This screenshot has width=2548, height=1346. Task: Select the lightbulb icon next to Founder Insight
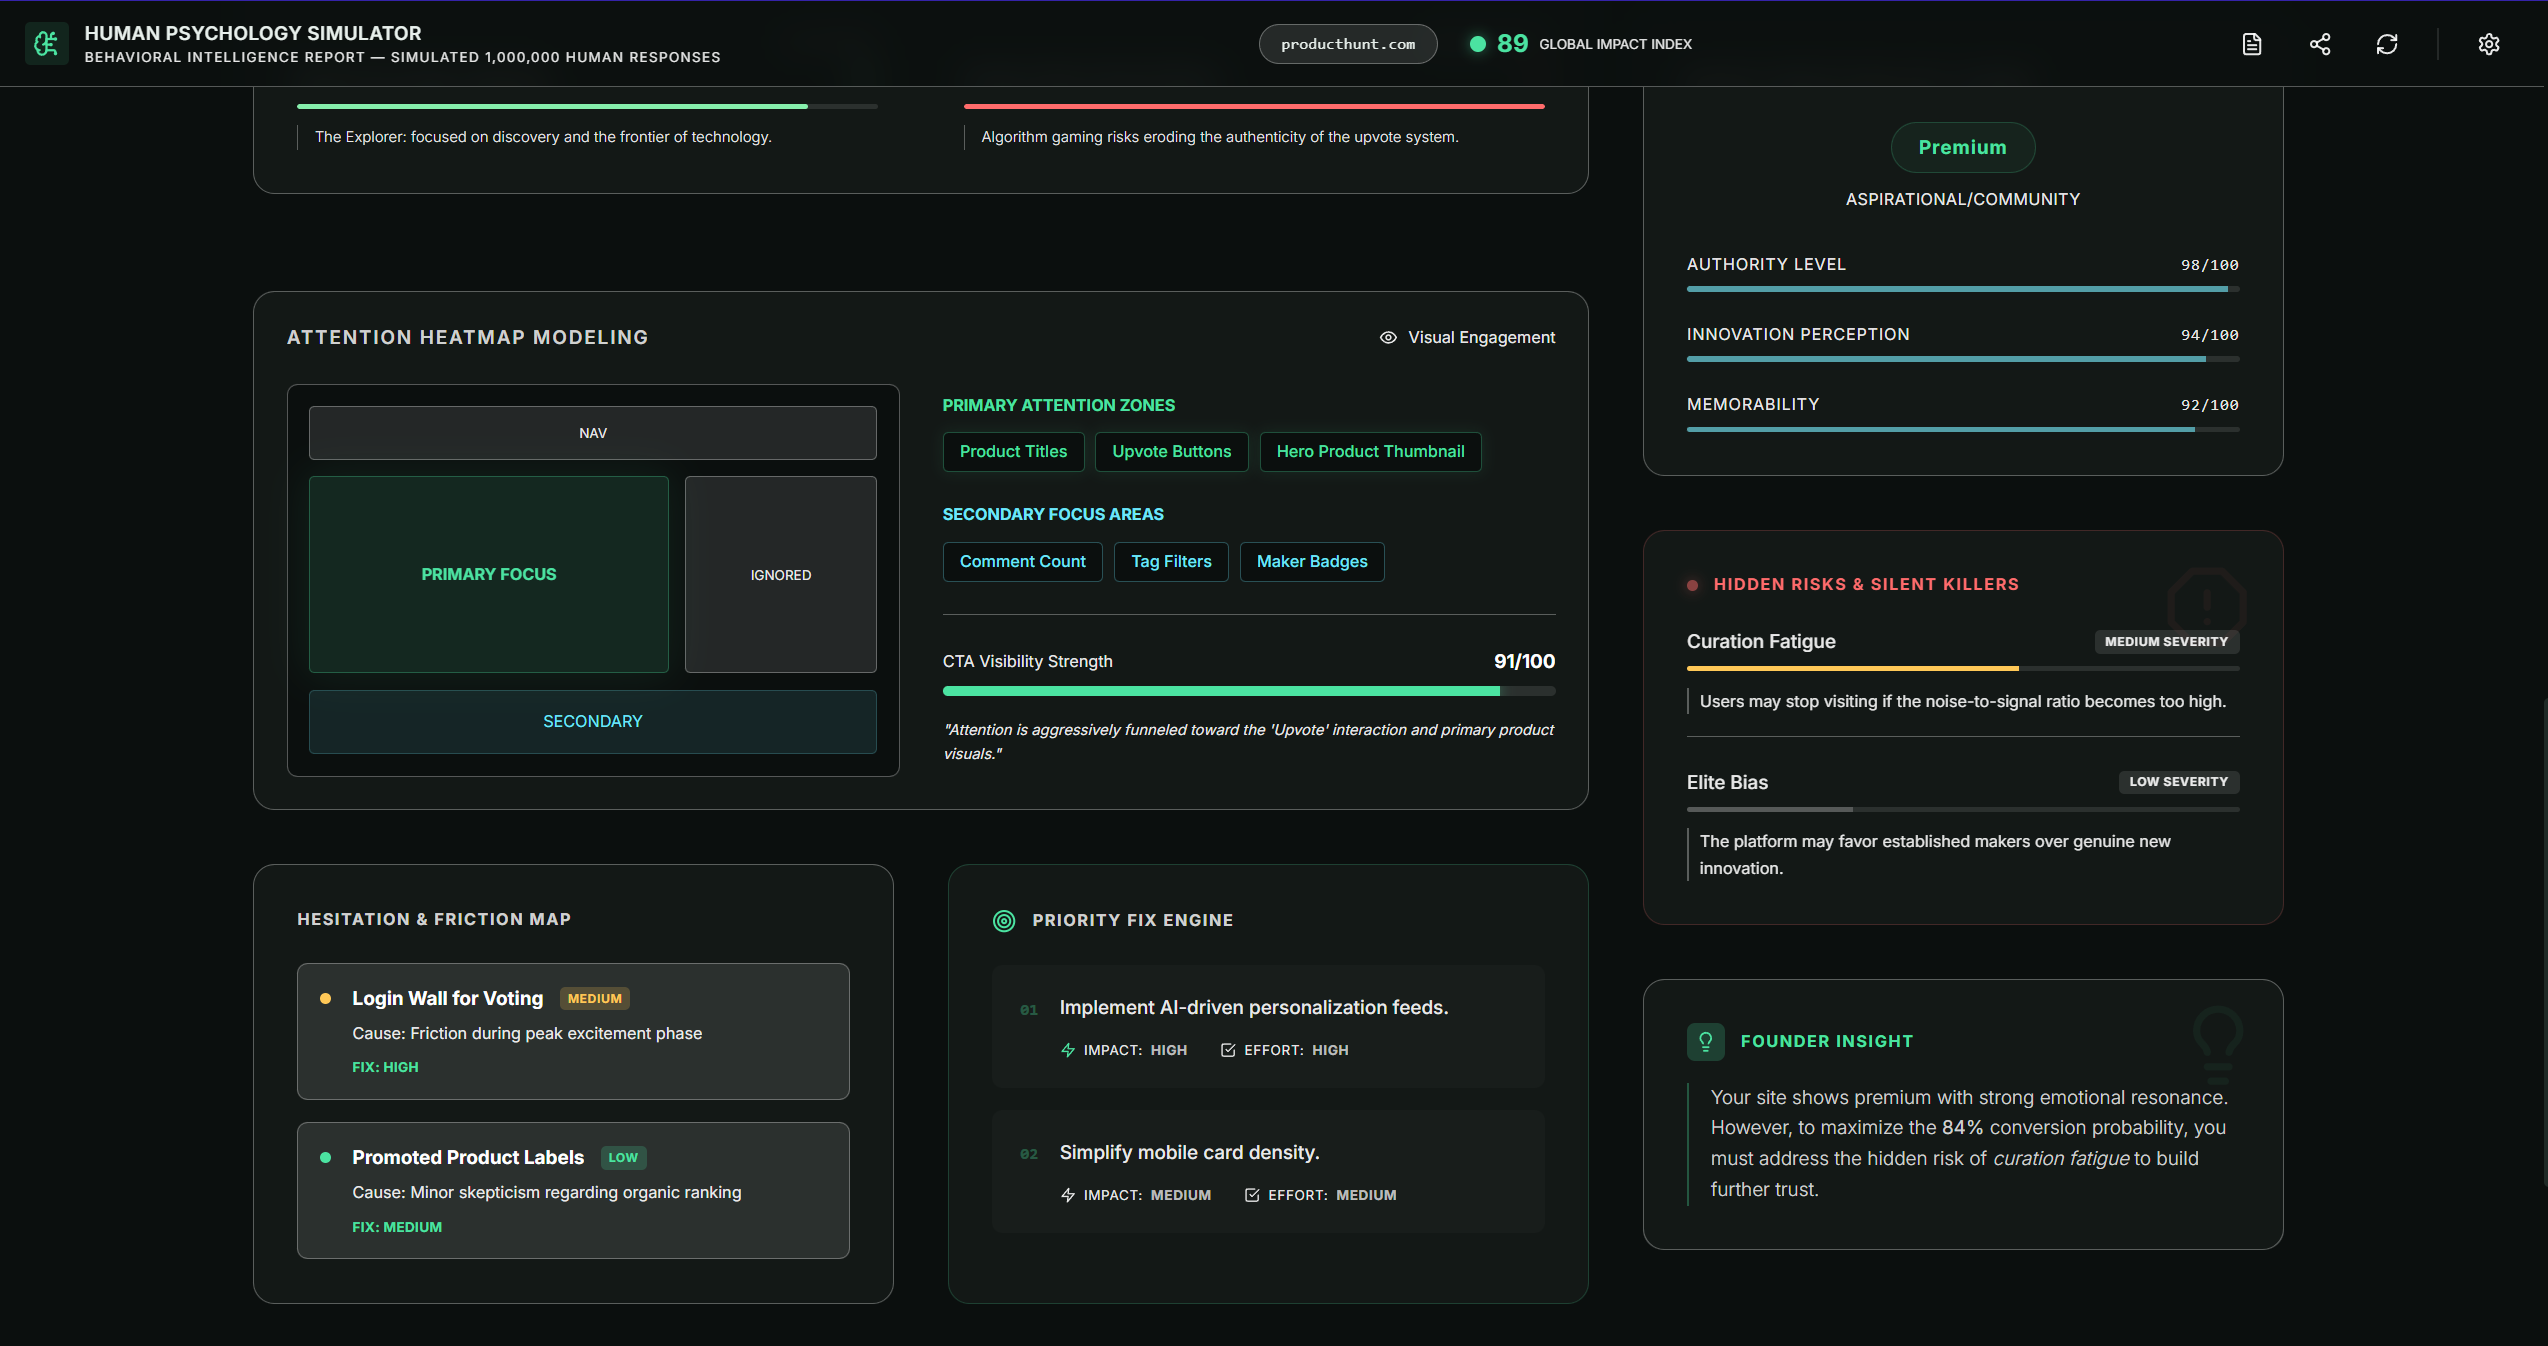click(1705, 1042)
